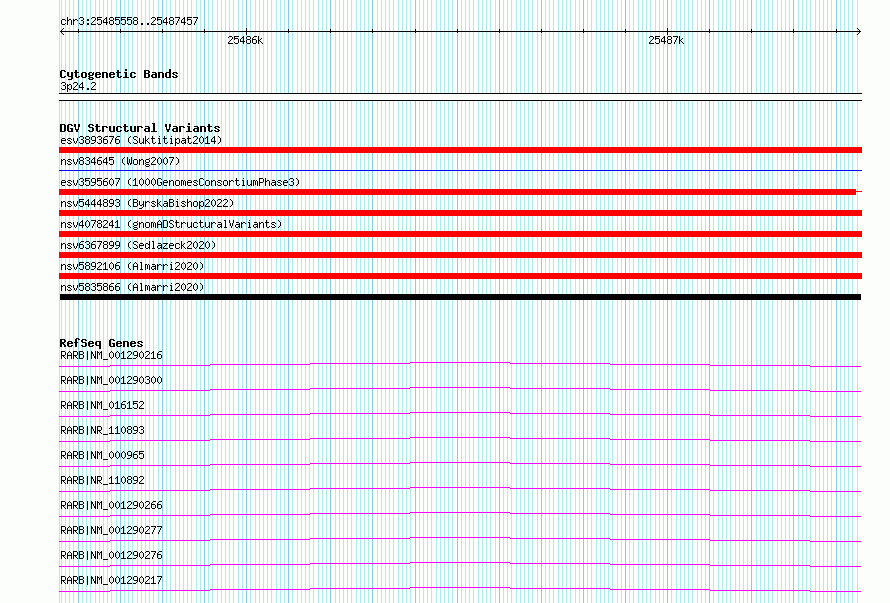Image resolution: width=890 pixels, height=603 pixels.
Task: Open nsv4078241 (gnomADStructuralVariants) label
Action: [171, 224]
